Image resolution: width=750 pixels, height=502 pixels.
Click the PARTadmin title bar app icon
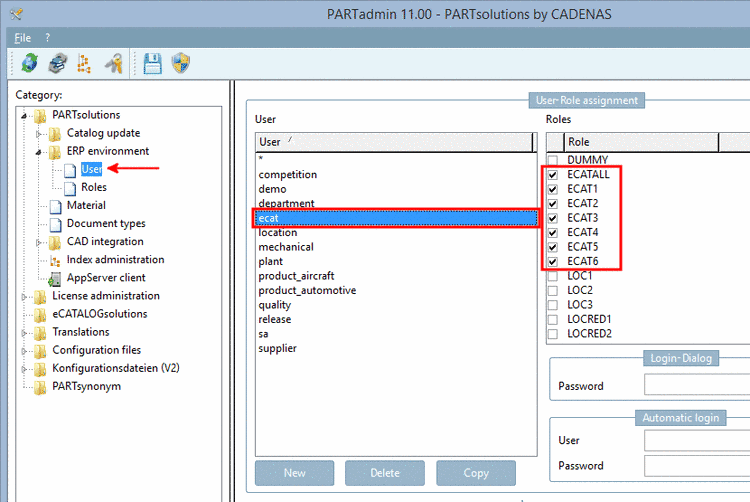pos(16,14)
